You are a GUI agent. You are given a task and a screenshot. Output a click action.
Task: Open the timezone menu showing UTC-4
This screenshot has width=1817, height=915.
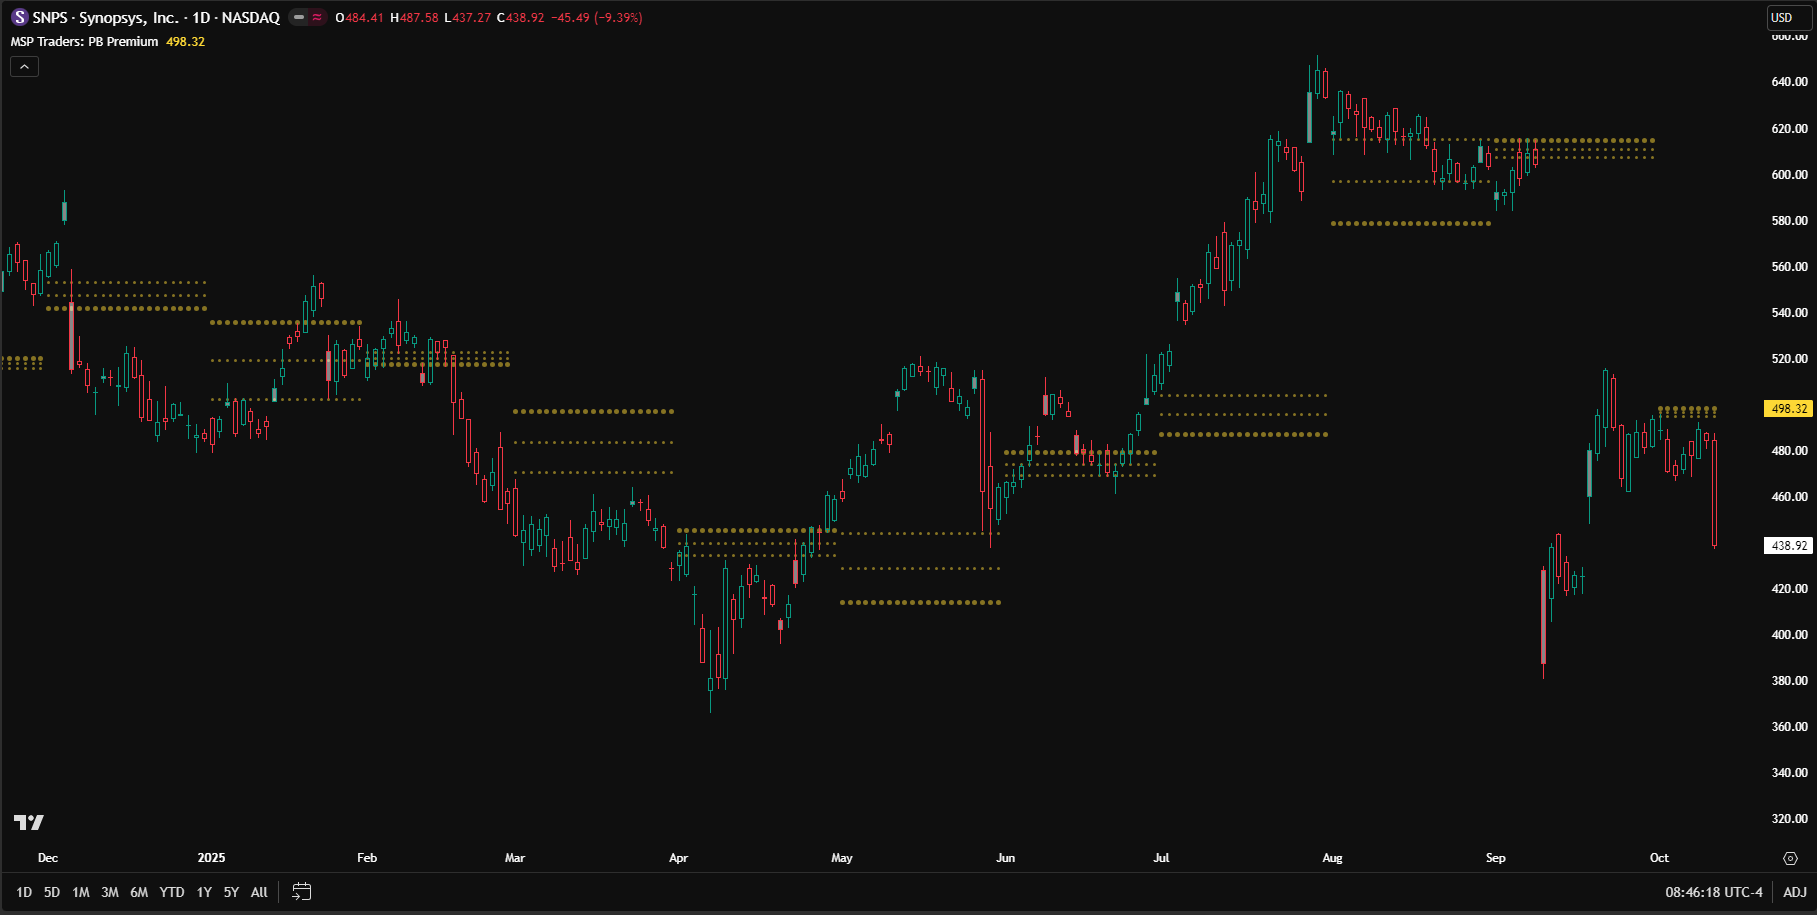1713,892
